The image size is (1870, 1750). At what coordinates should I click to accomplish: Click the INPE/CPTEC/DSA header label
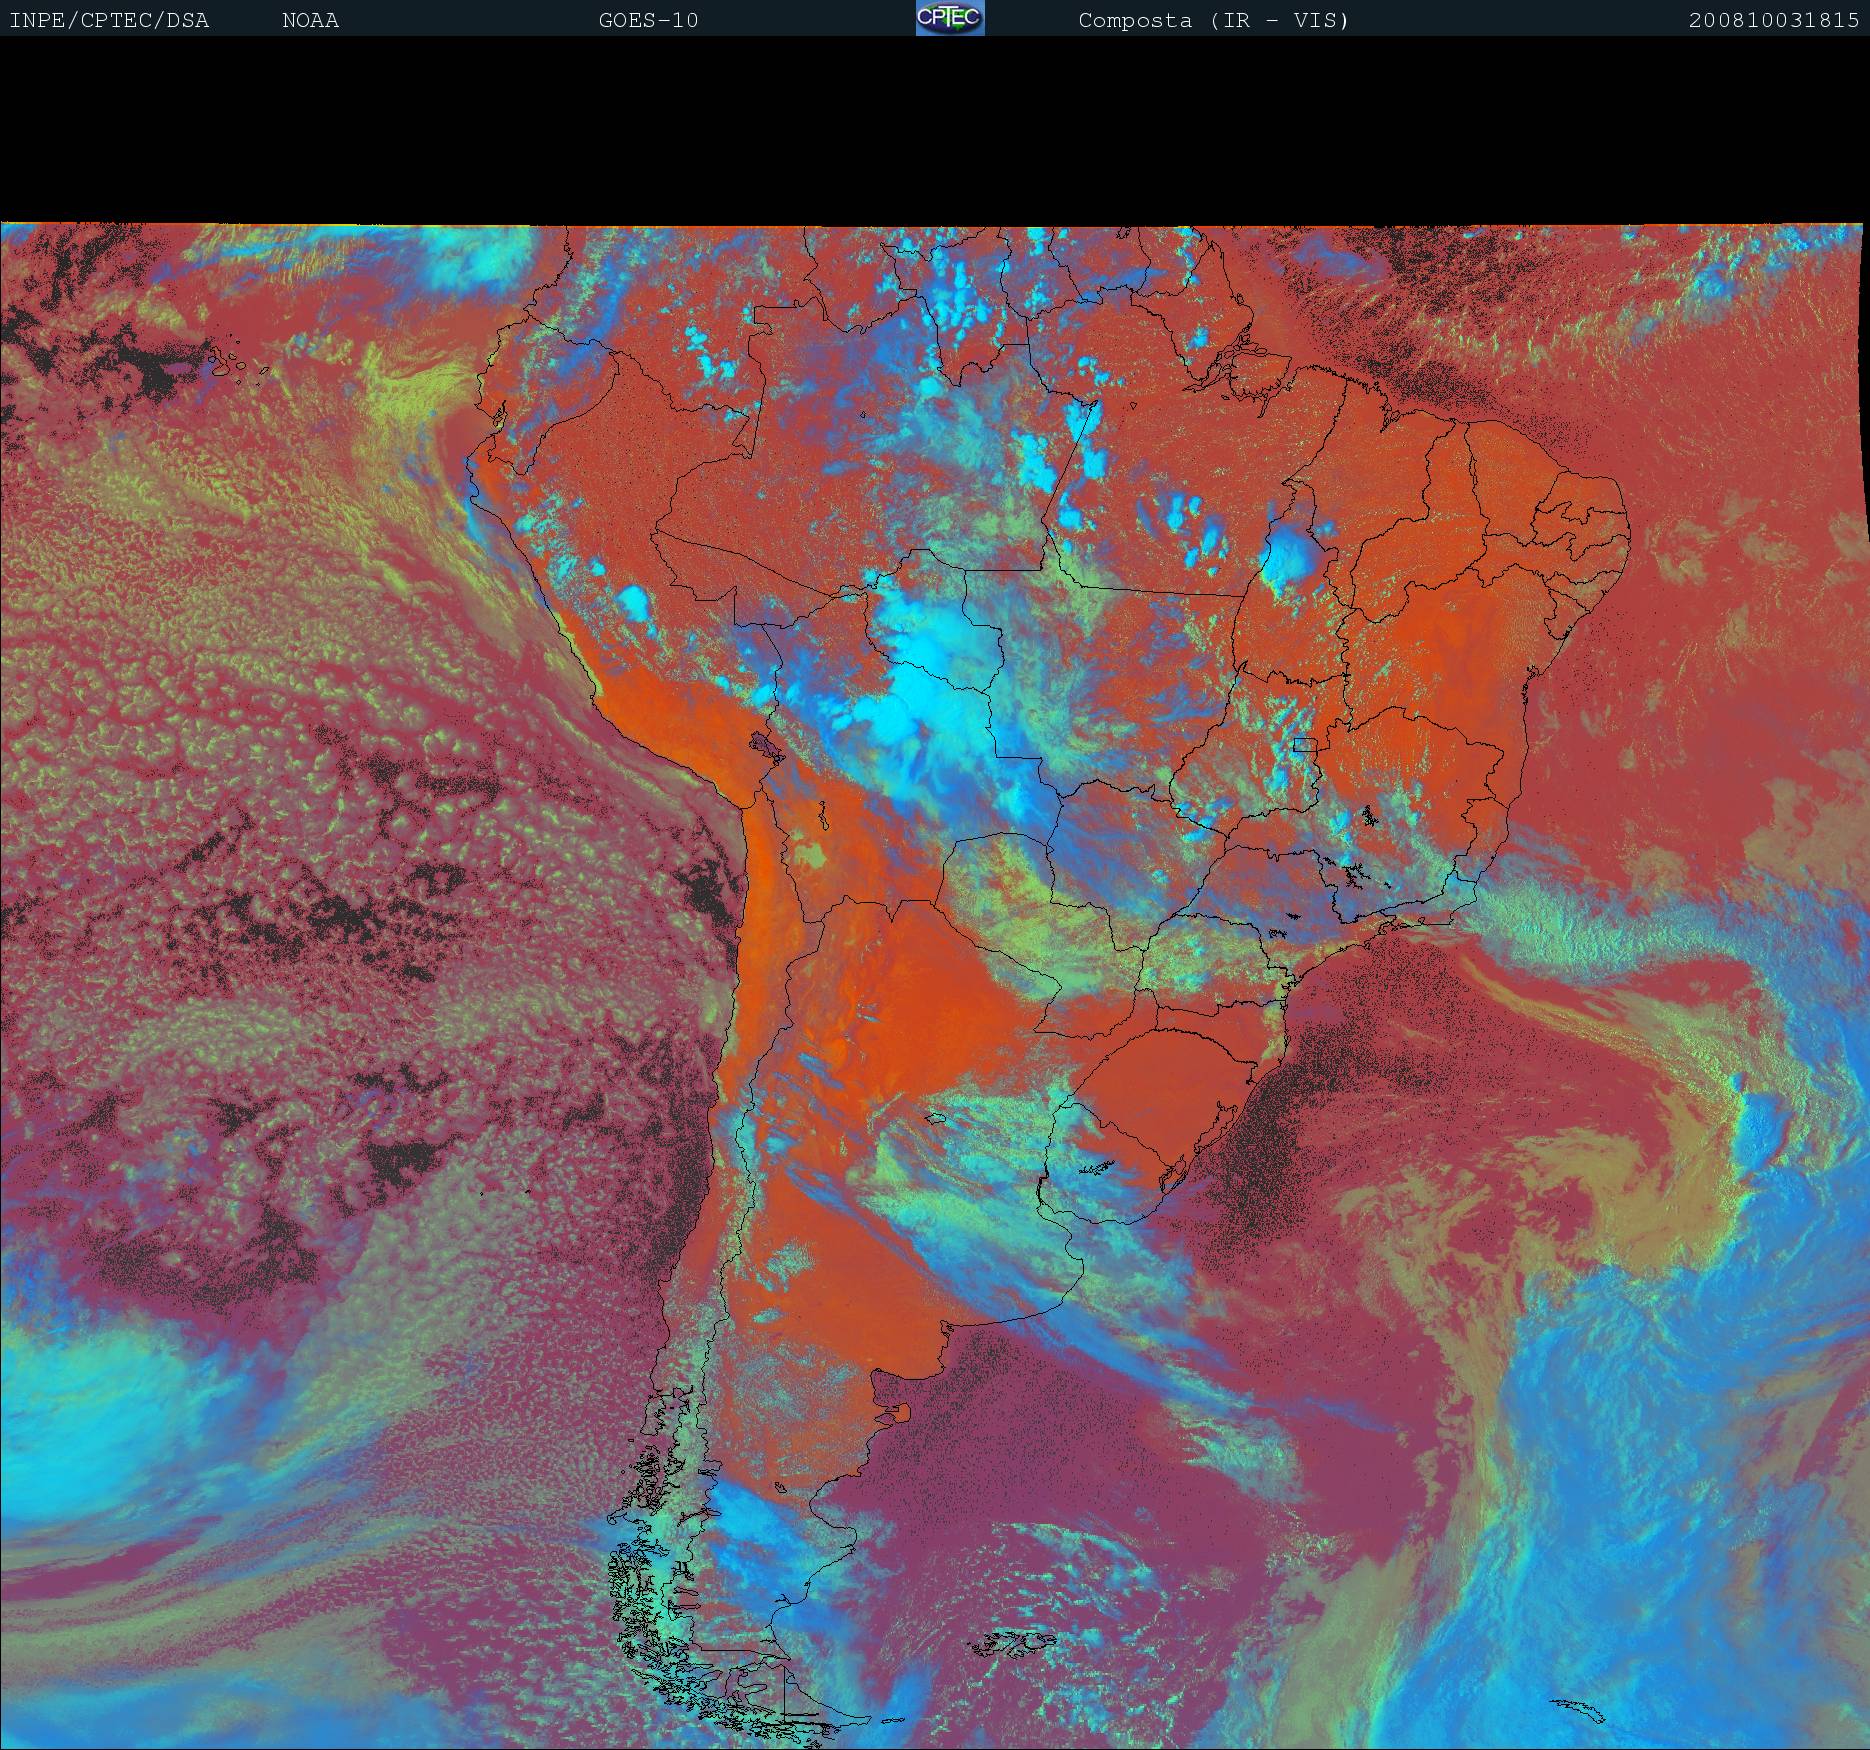point(109,20)
